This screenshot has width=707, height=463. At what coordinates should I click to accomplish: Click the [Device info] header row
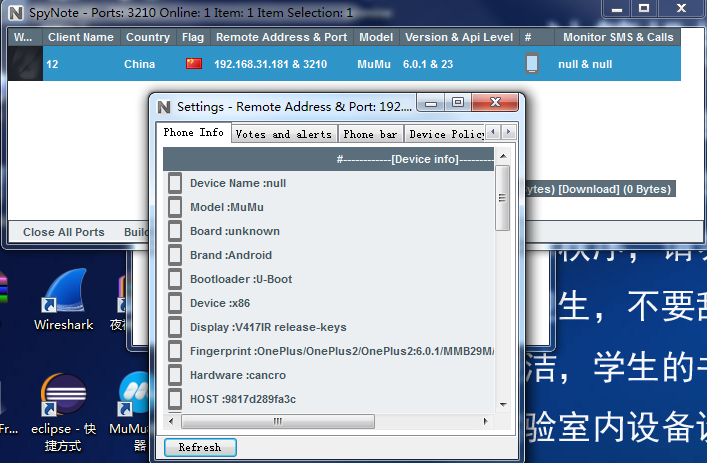coord(329,159)
